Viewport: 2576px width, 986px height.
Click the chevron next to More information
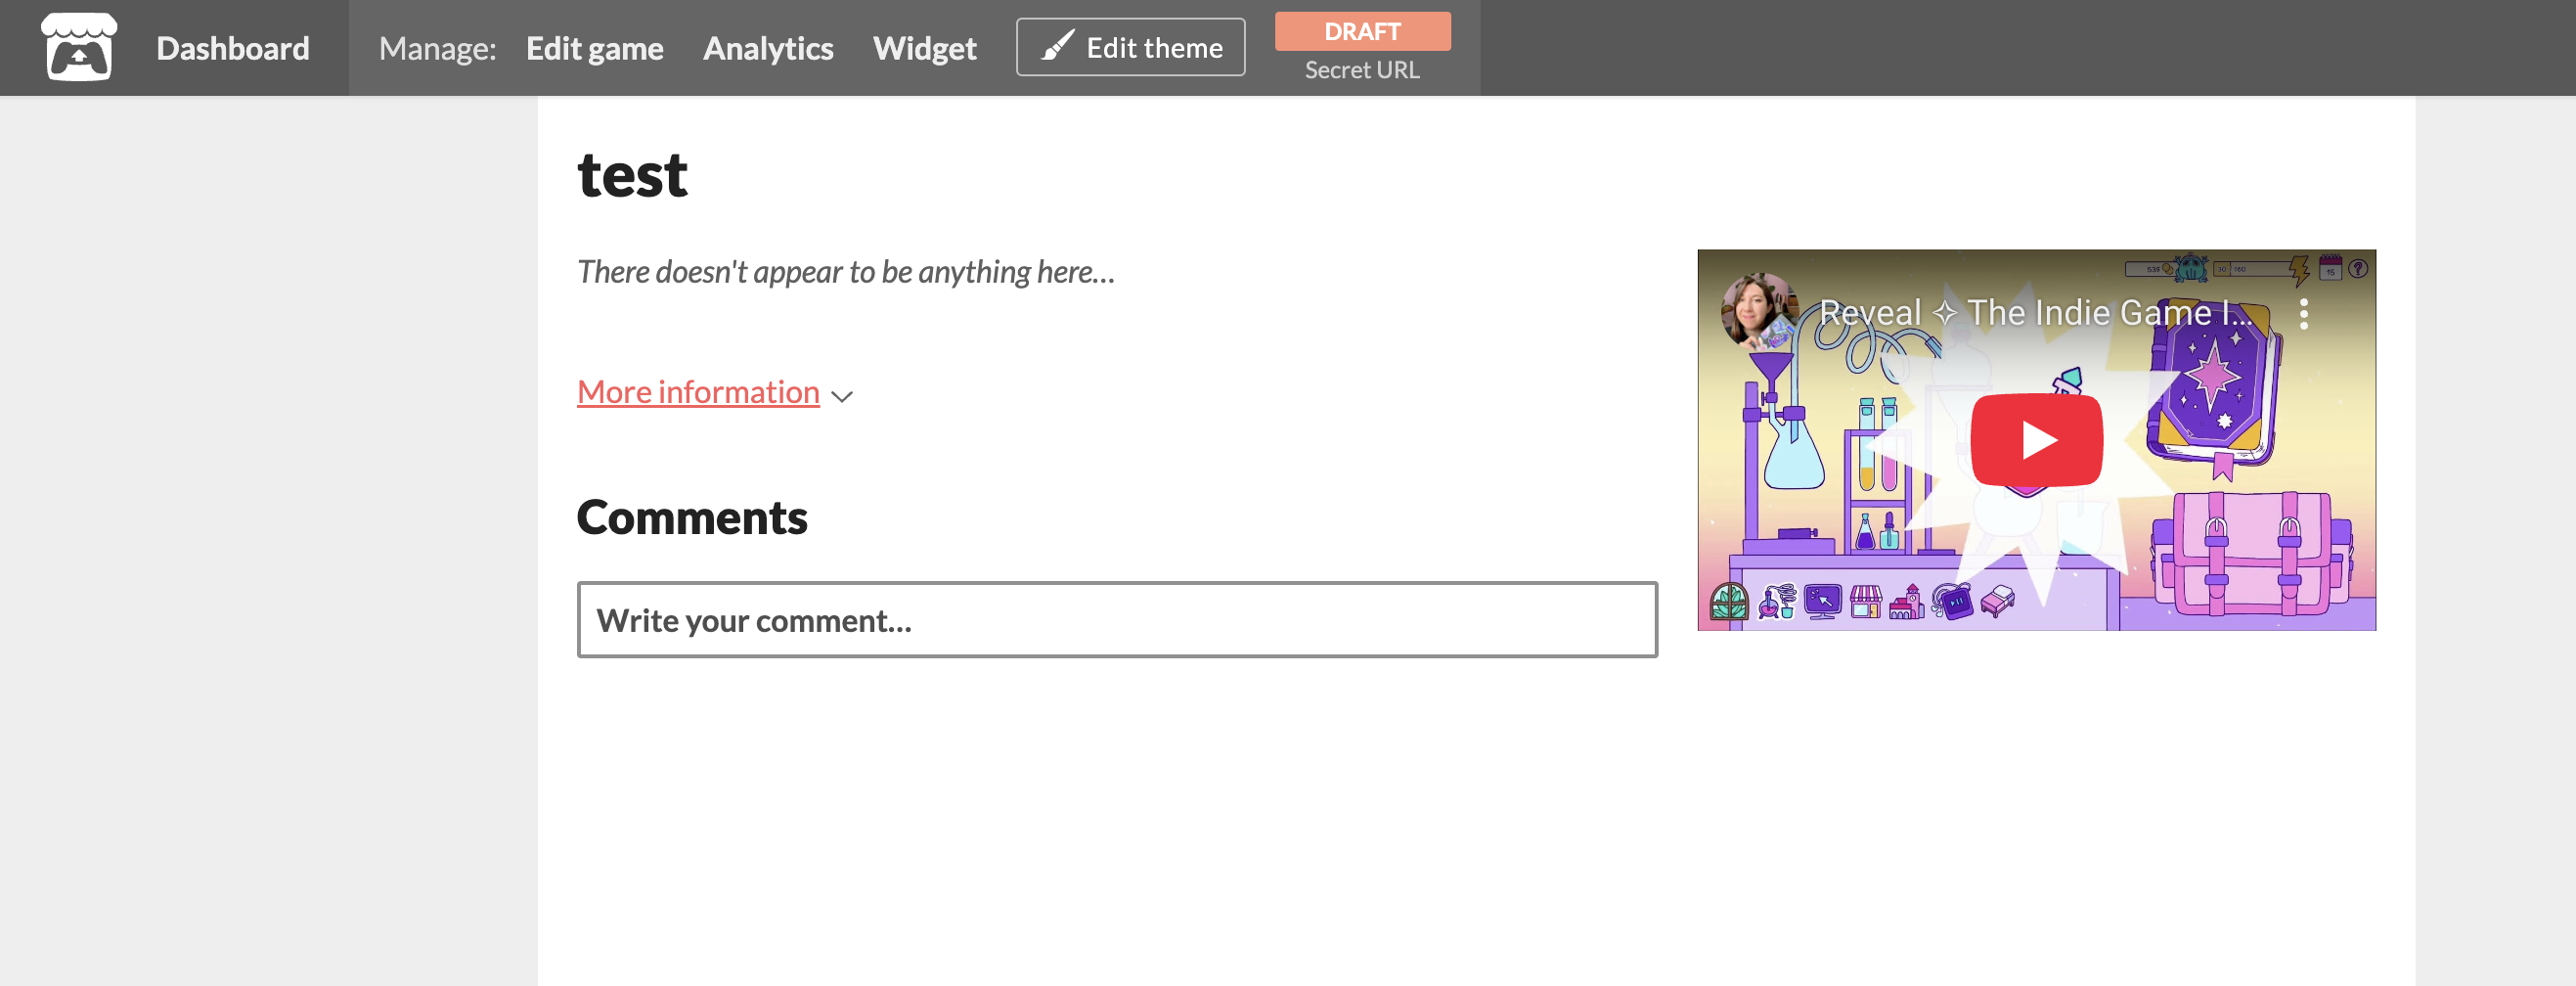click(842, 396)
